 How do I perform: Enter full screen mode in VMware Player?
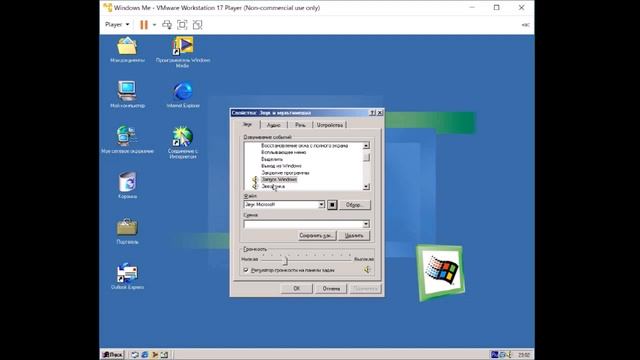[x=182, y=25]
